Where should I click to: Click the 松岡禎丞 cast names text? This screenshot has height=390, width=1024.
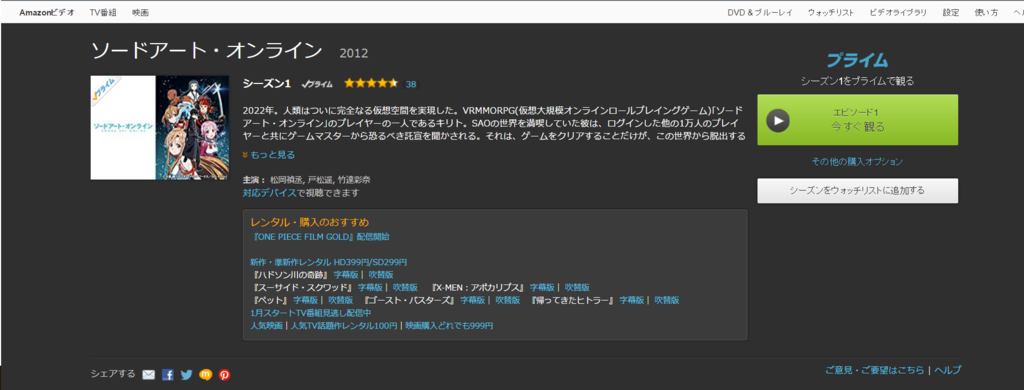coord(320,180)
